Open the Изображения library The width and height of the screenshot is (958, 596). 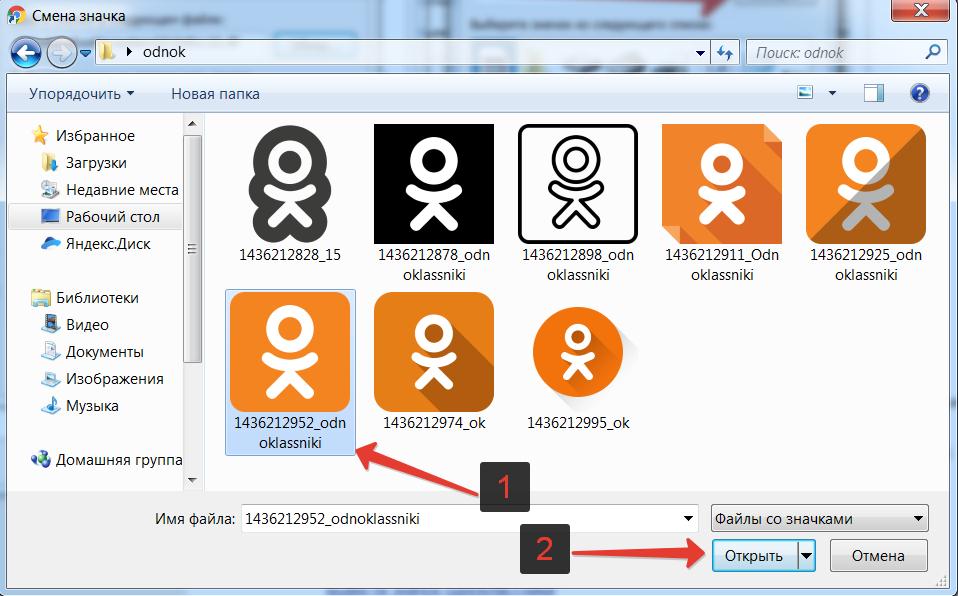[115, 378]
